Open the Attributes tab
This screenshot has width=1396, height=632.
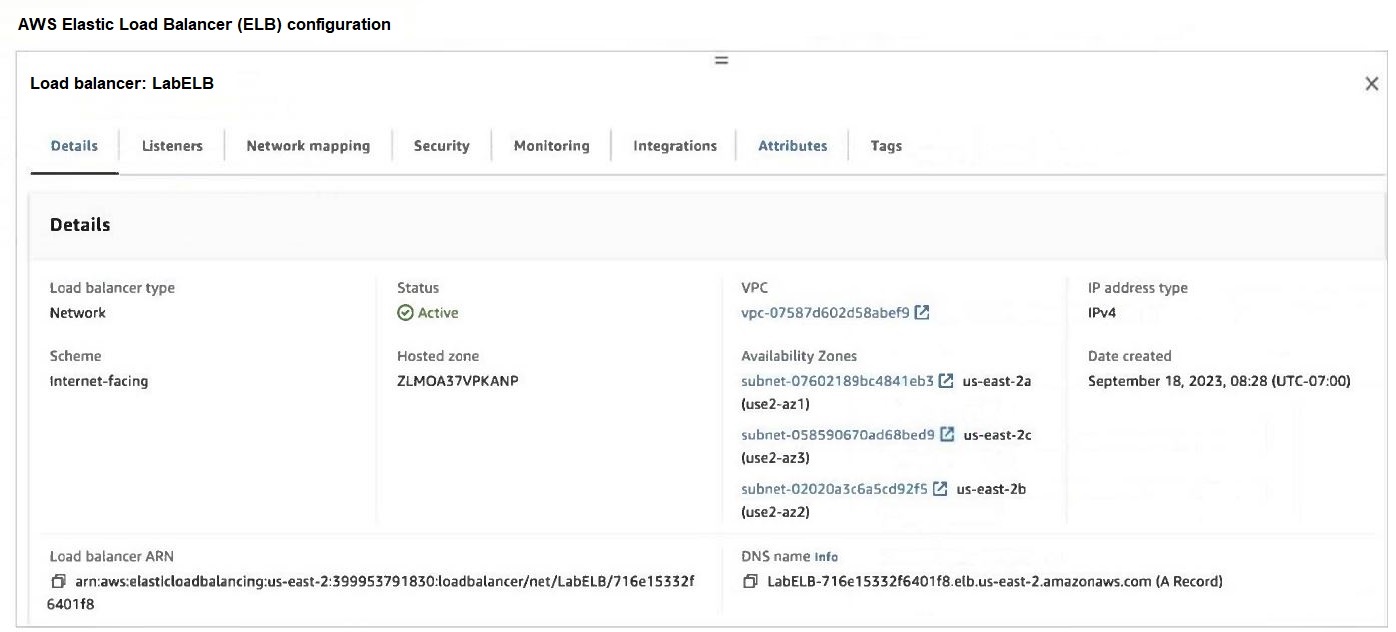(x=792, y=146)
